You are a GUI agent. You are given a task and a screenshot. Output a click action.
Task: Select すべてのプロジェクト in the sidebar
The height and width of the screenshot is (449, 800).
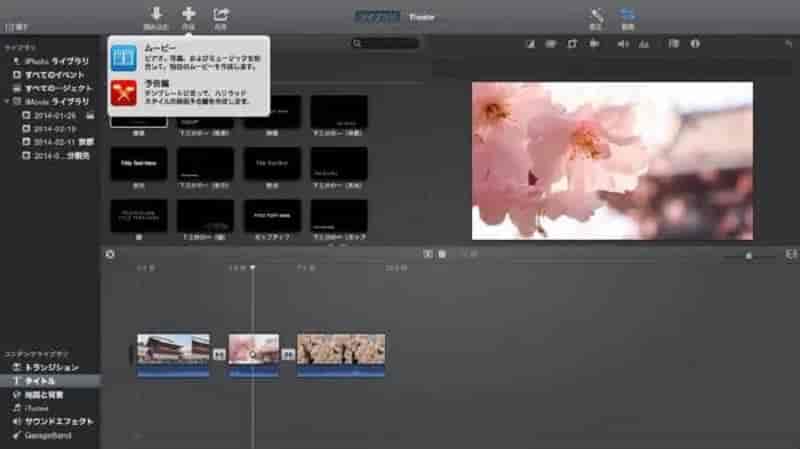click(x=52, y=88)
